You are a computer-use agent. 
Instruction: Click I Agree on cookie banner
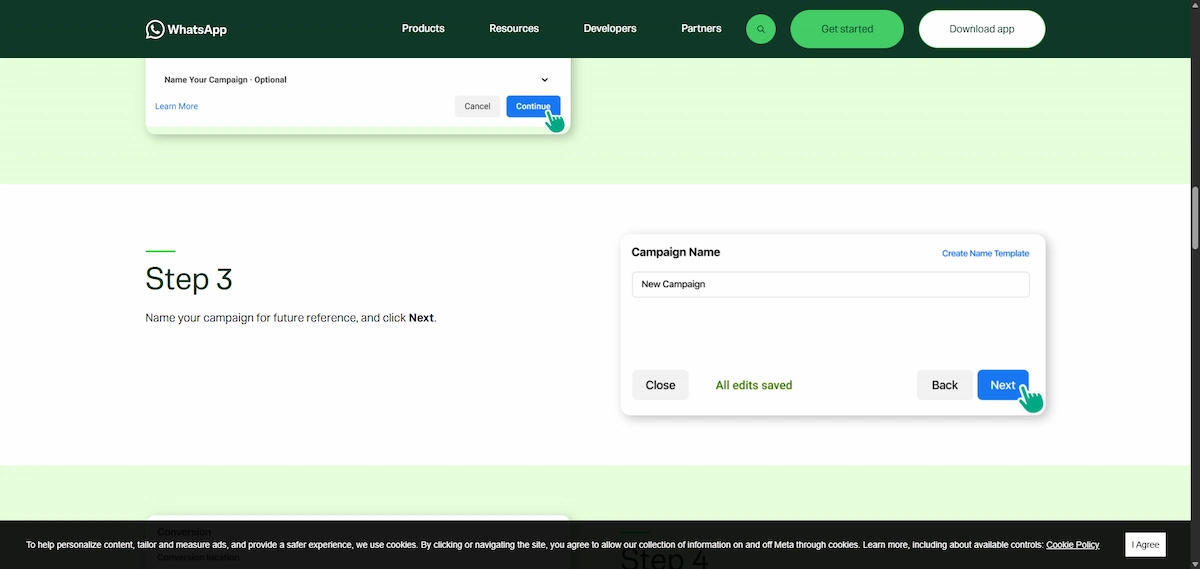tap(1146, 545)
